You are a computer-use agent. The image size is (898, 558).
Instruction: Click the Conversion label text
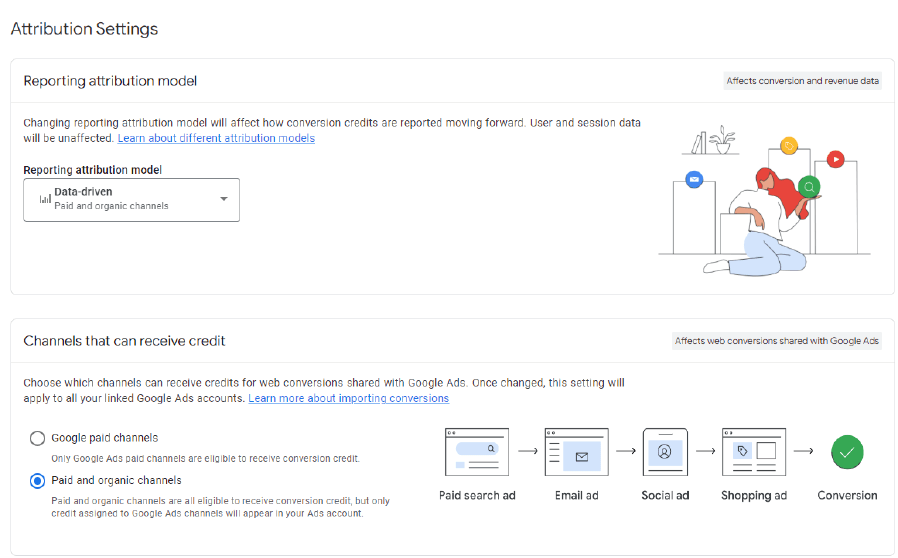point(847,496)
